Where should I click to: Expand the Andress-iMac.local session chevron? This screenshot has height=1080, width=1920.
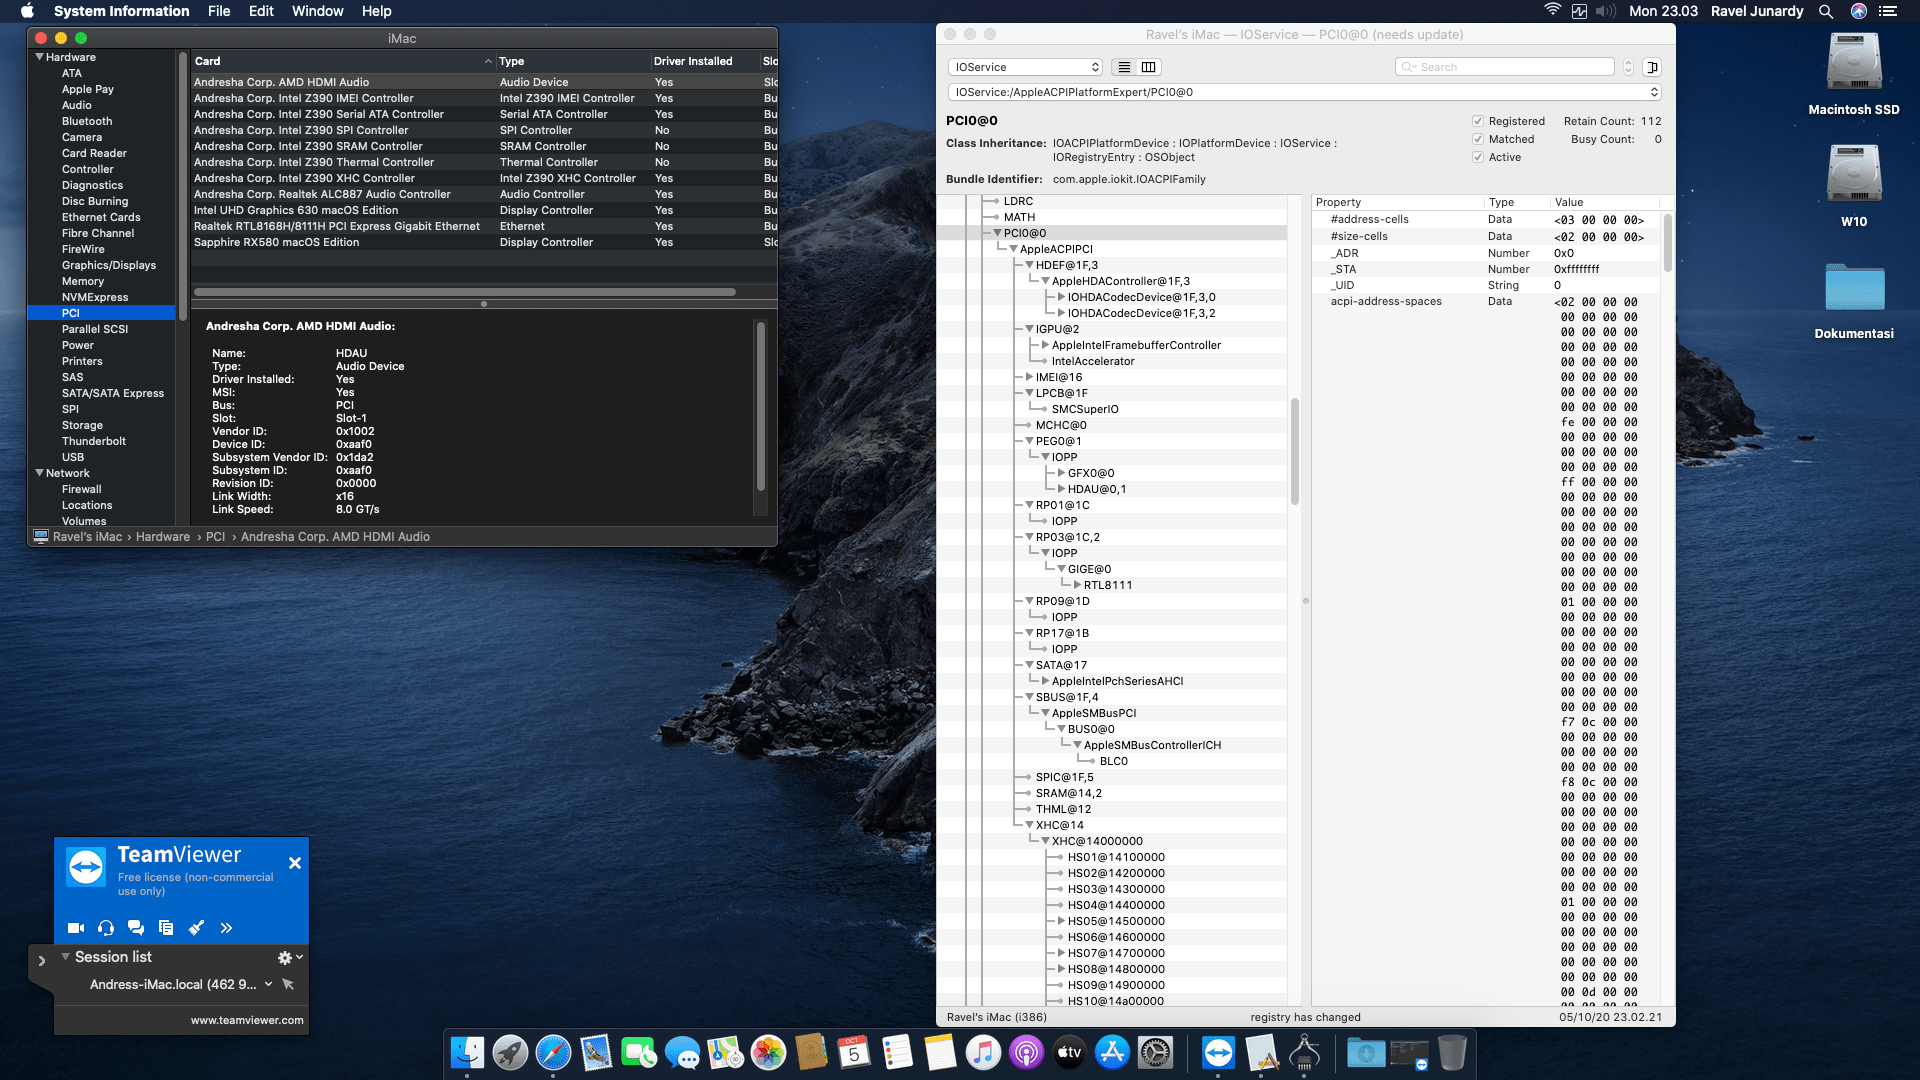[x=267, y=984]
